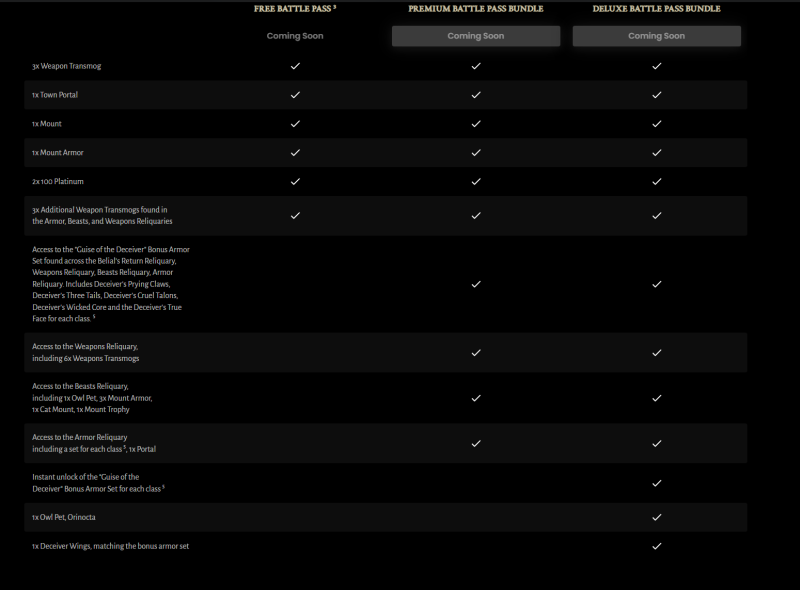800x590 pixels.
Task: Click Premium checkmark in the Town Portal row
Action: coord(476,95)
